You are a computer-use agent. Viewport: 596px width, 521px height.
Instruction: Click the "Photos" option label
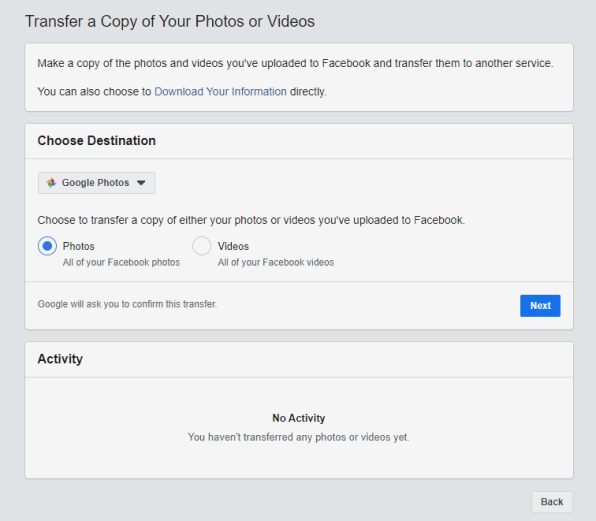click(x=78, y=246)
